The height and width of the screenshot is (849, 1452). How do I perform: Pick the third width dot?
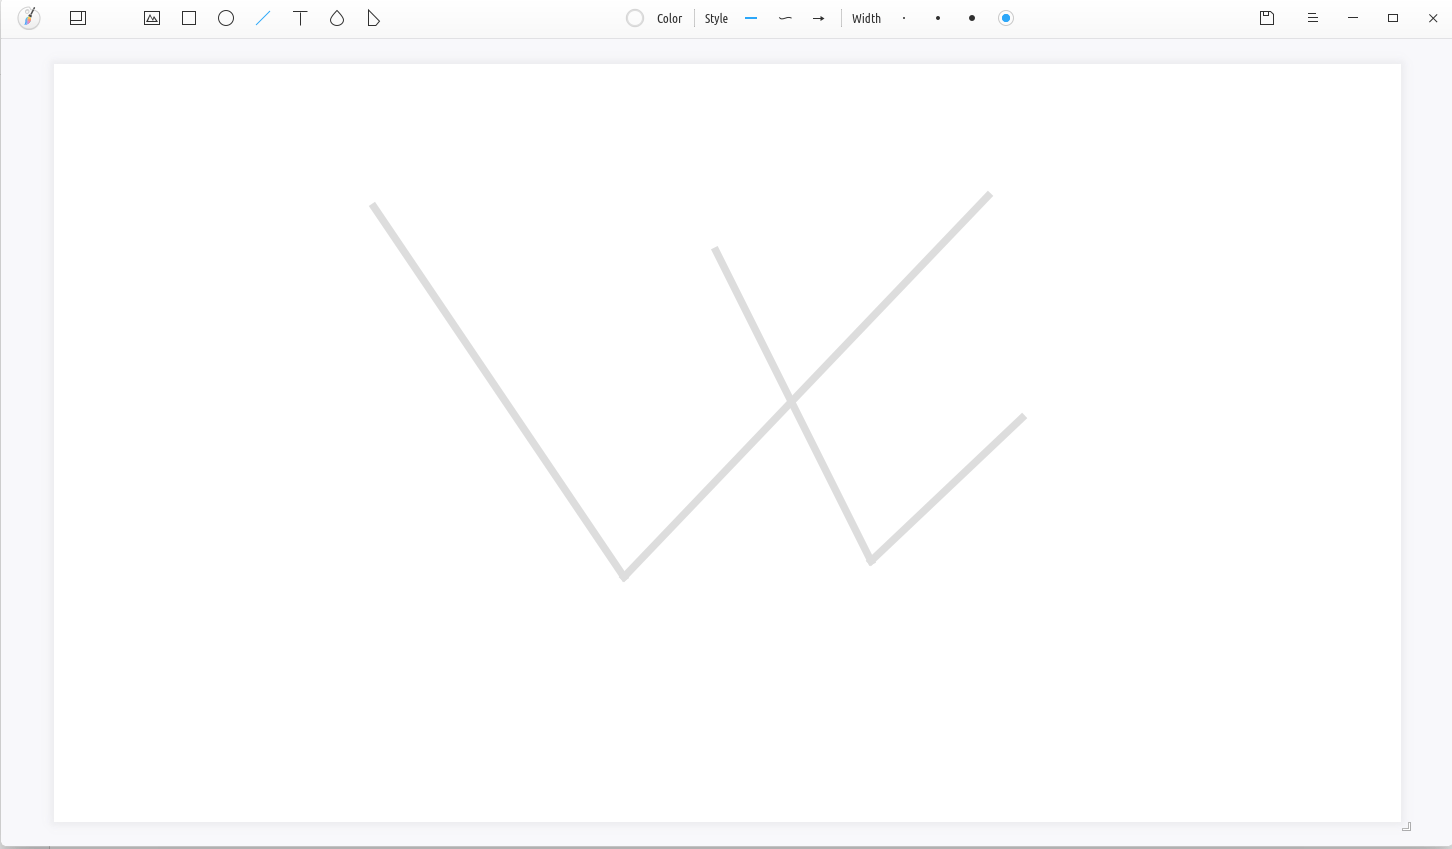pos(972,18)
